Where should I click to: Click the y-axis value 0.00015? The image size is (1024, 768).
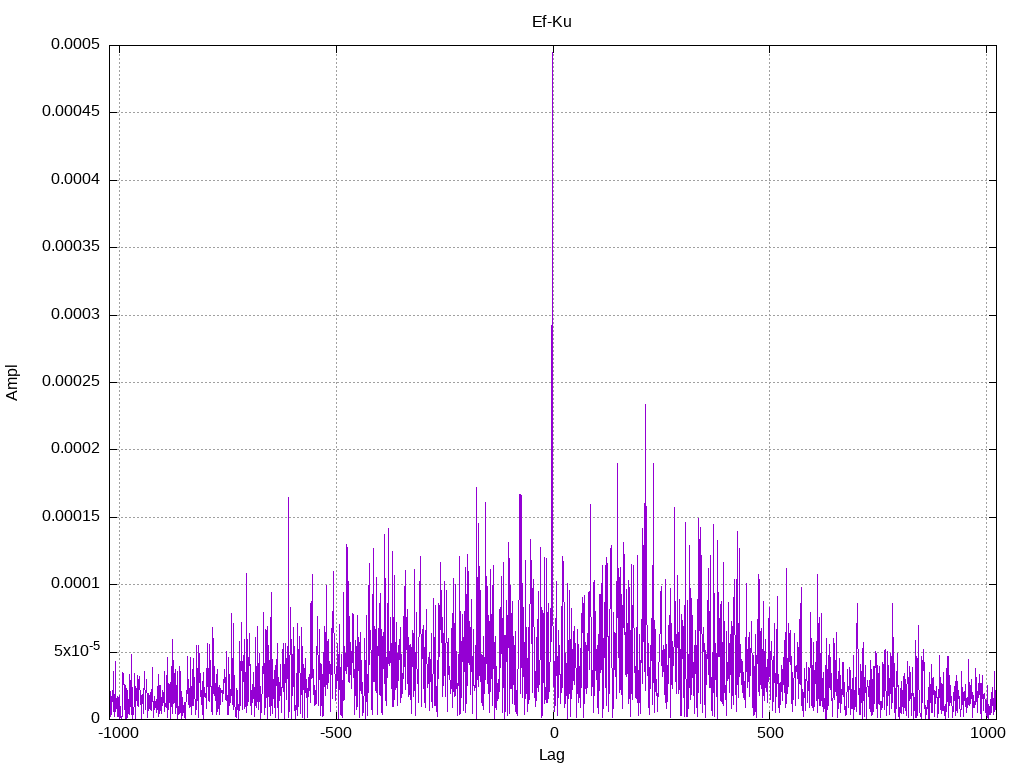point(71,516)
